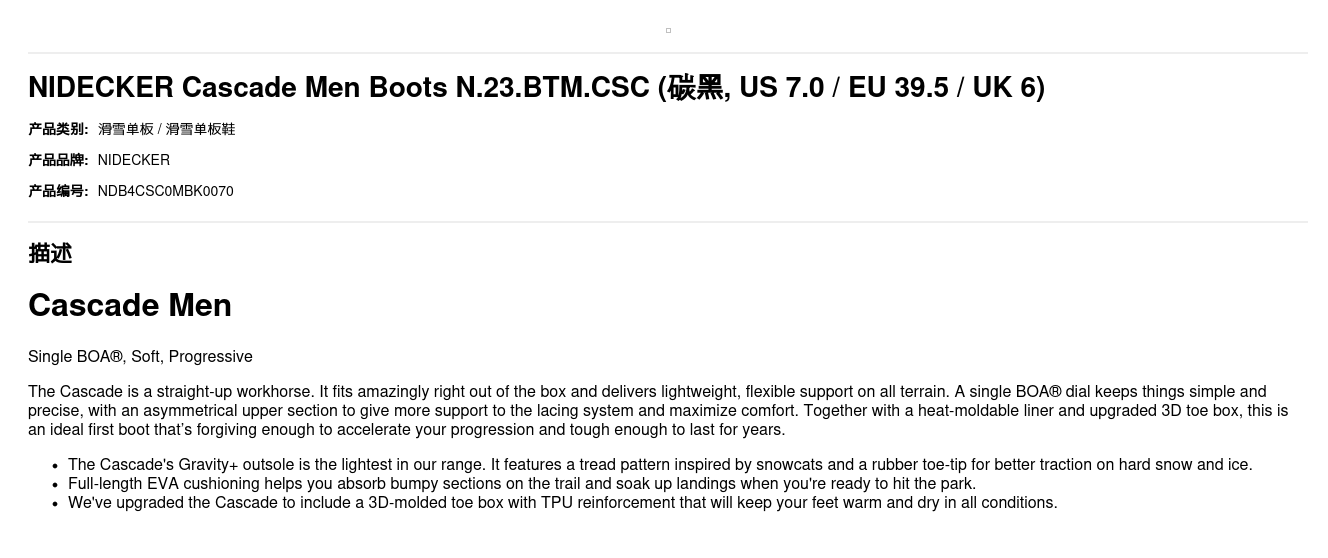Click the 描述 section heading
This screenshot has width=1328, height=558.
[x=50, y=253]
